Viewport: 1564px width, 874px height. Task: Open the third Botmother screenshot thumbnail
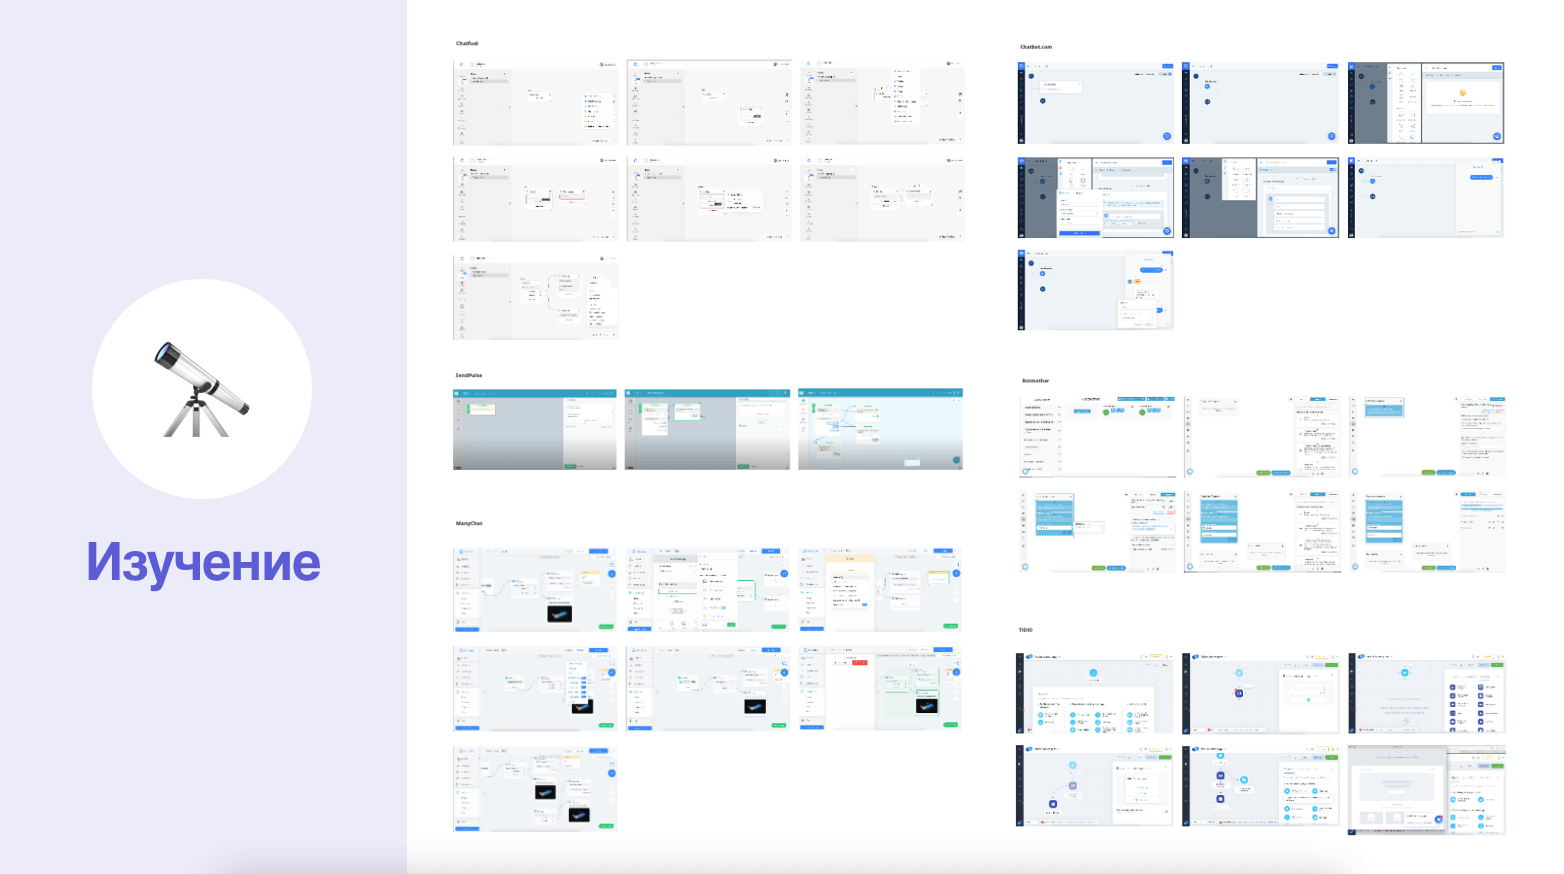[x=1428, y=436]
